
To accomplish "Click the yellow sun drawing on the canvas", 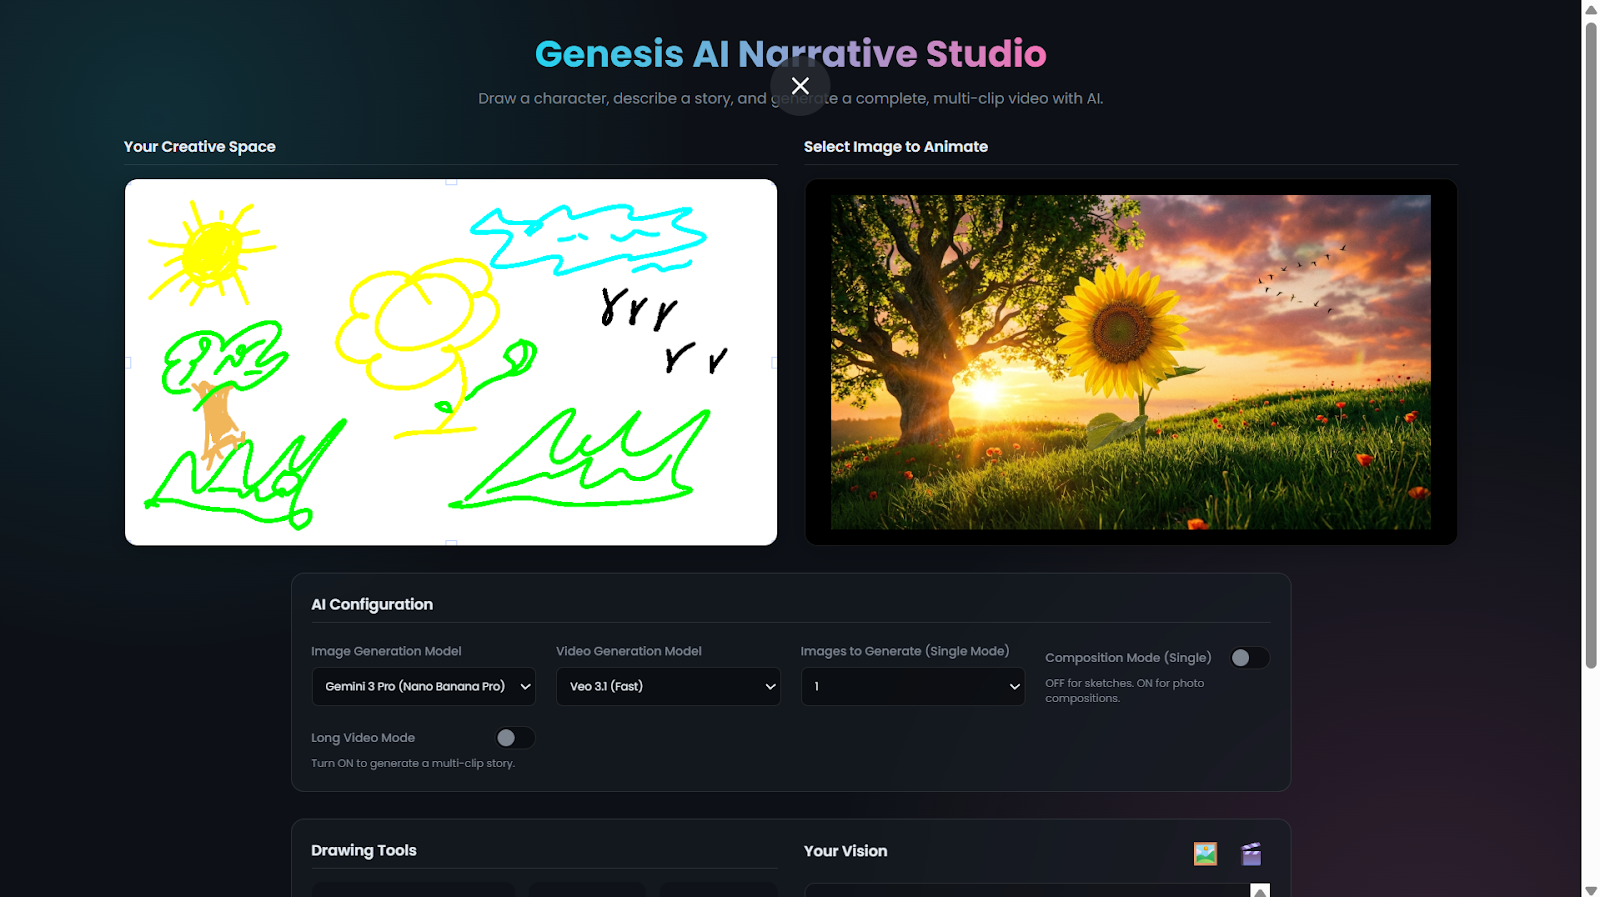I will (210, 250).
